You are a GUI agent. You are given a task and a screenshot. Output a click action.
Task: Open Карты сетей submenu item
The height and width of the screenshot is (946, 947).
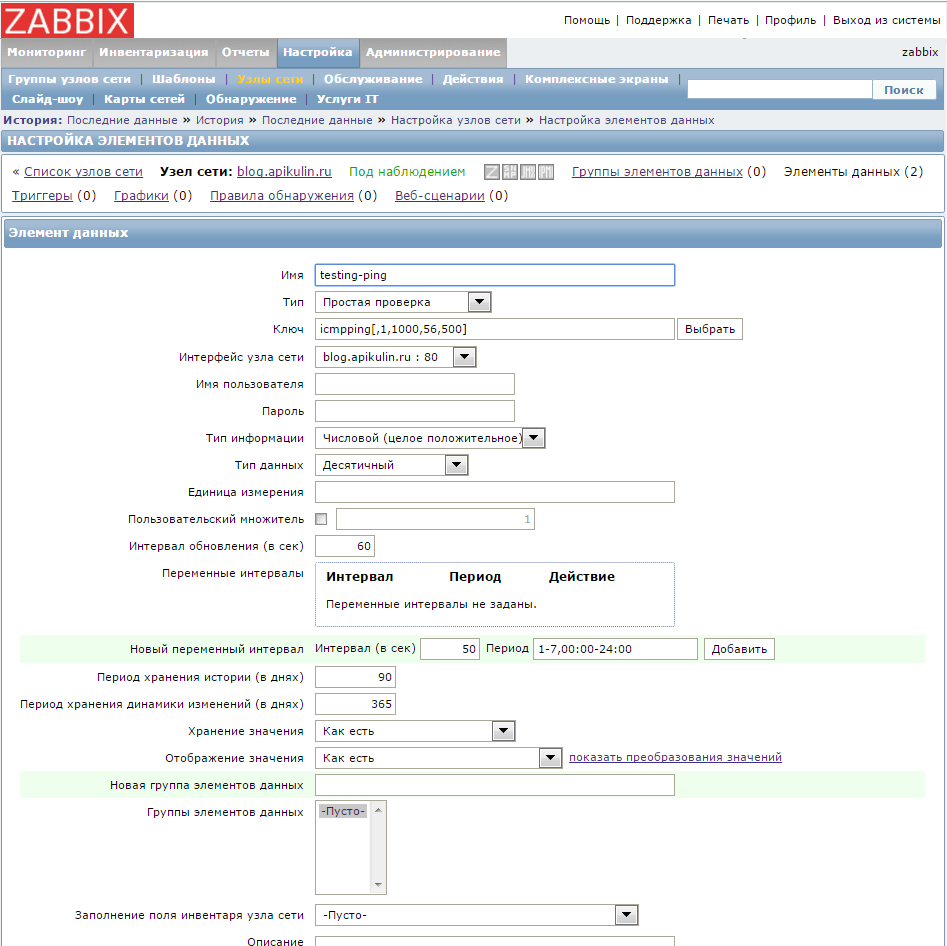click(144, 99)
